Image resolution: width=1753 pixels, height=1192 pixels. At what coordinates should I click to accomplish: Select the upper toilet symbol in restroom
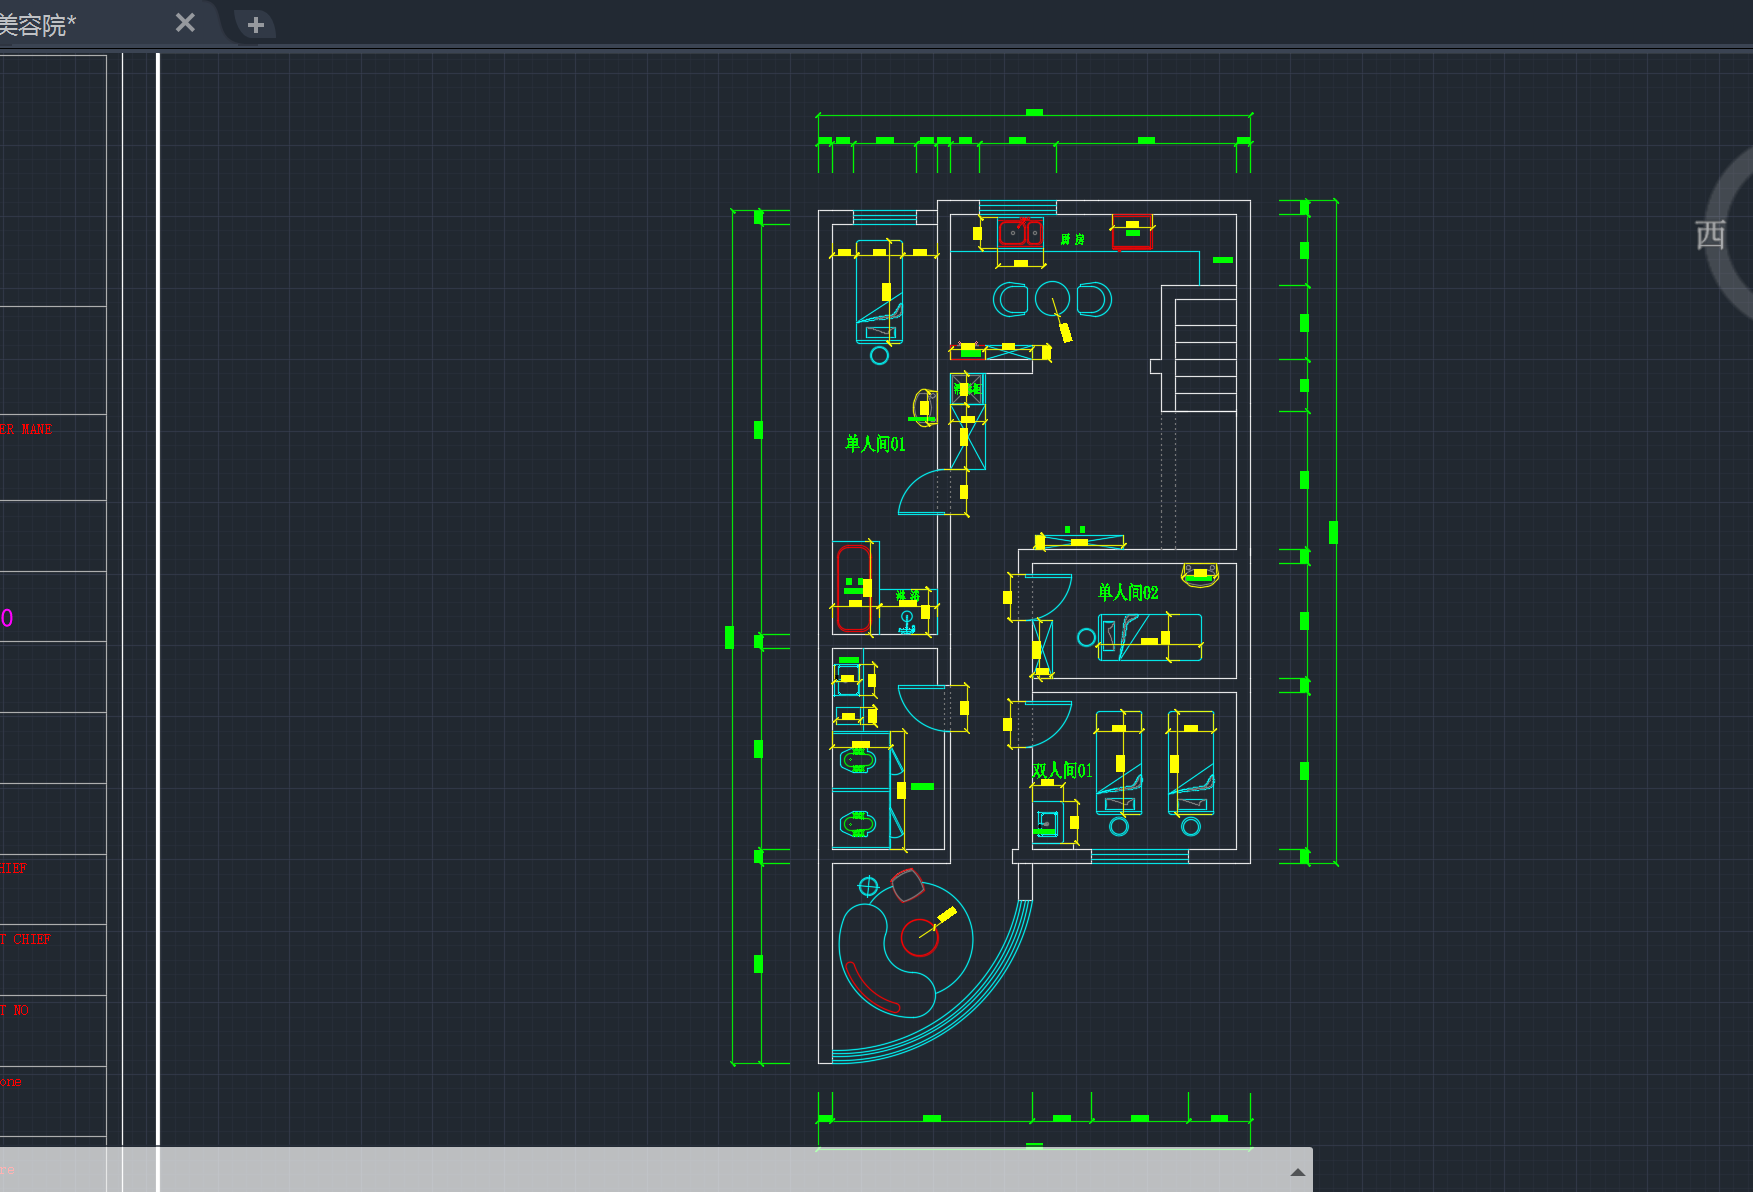(857, 761)
